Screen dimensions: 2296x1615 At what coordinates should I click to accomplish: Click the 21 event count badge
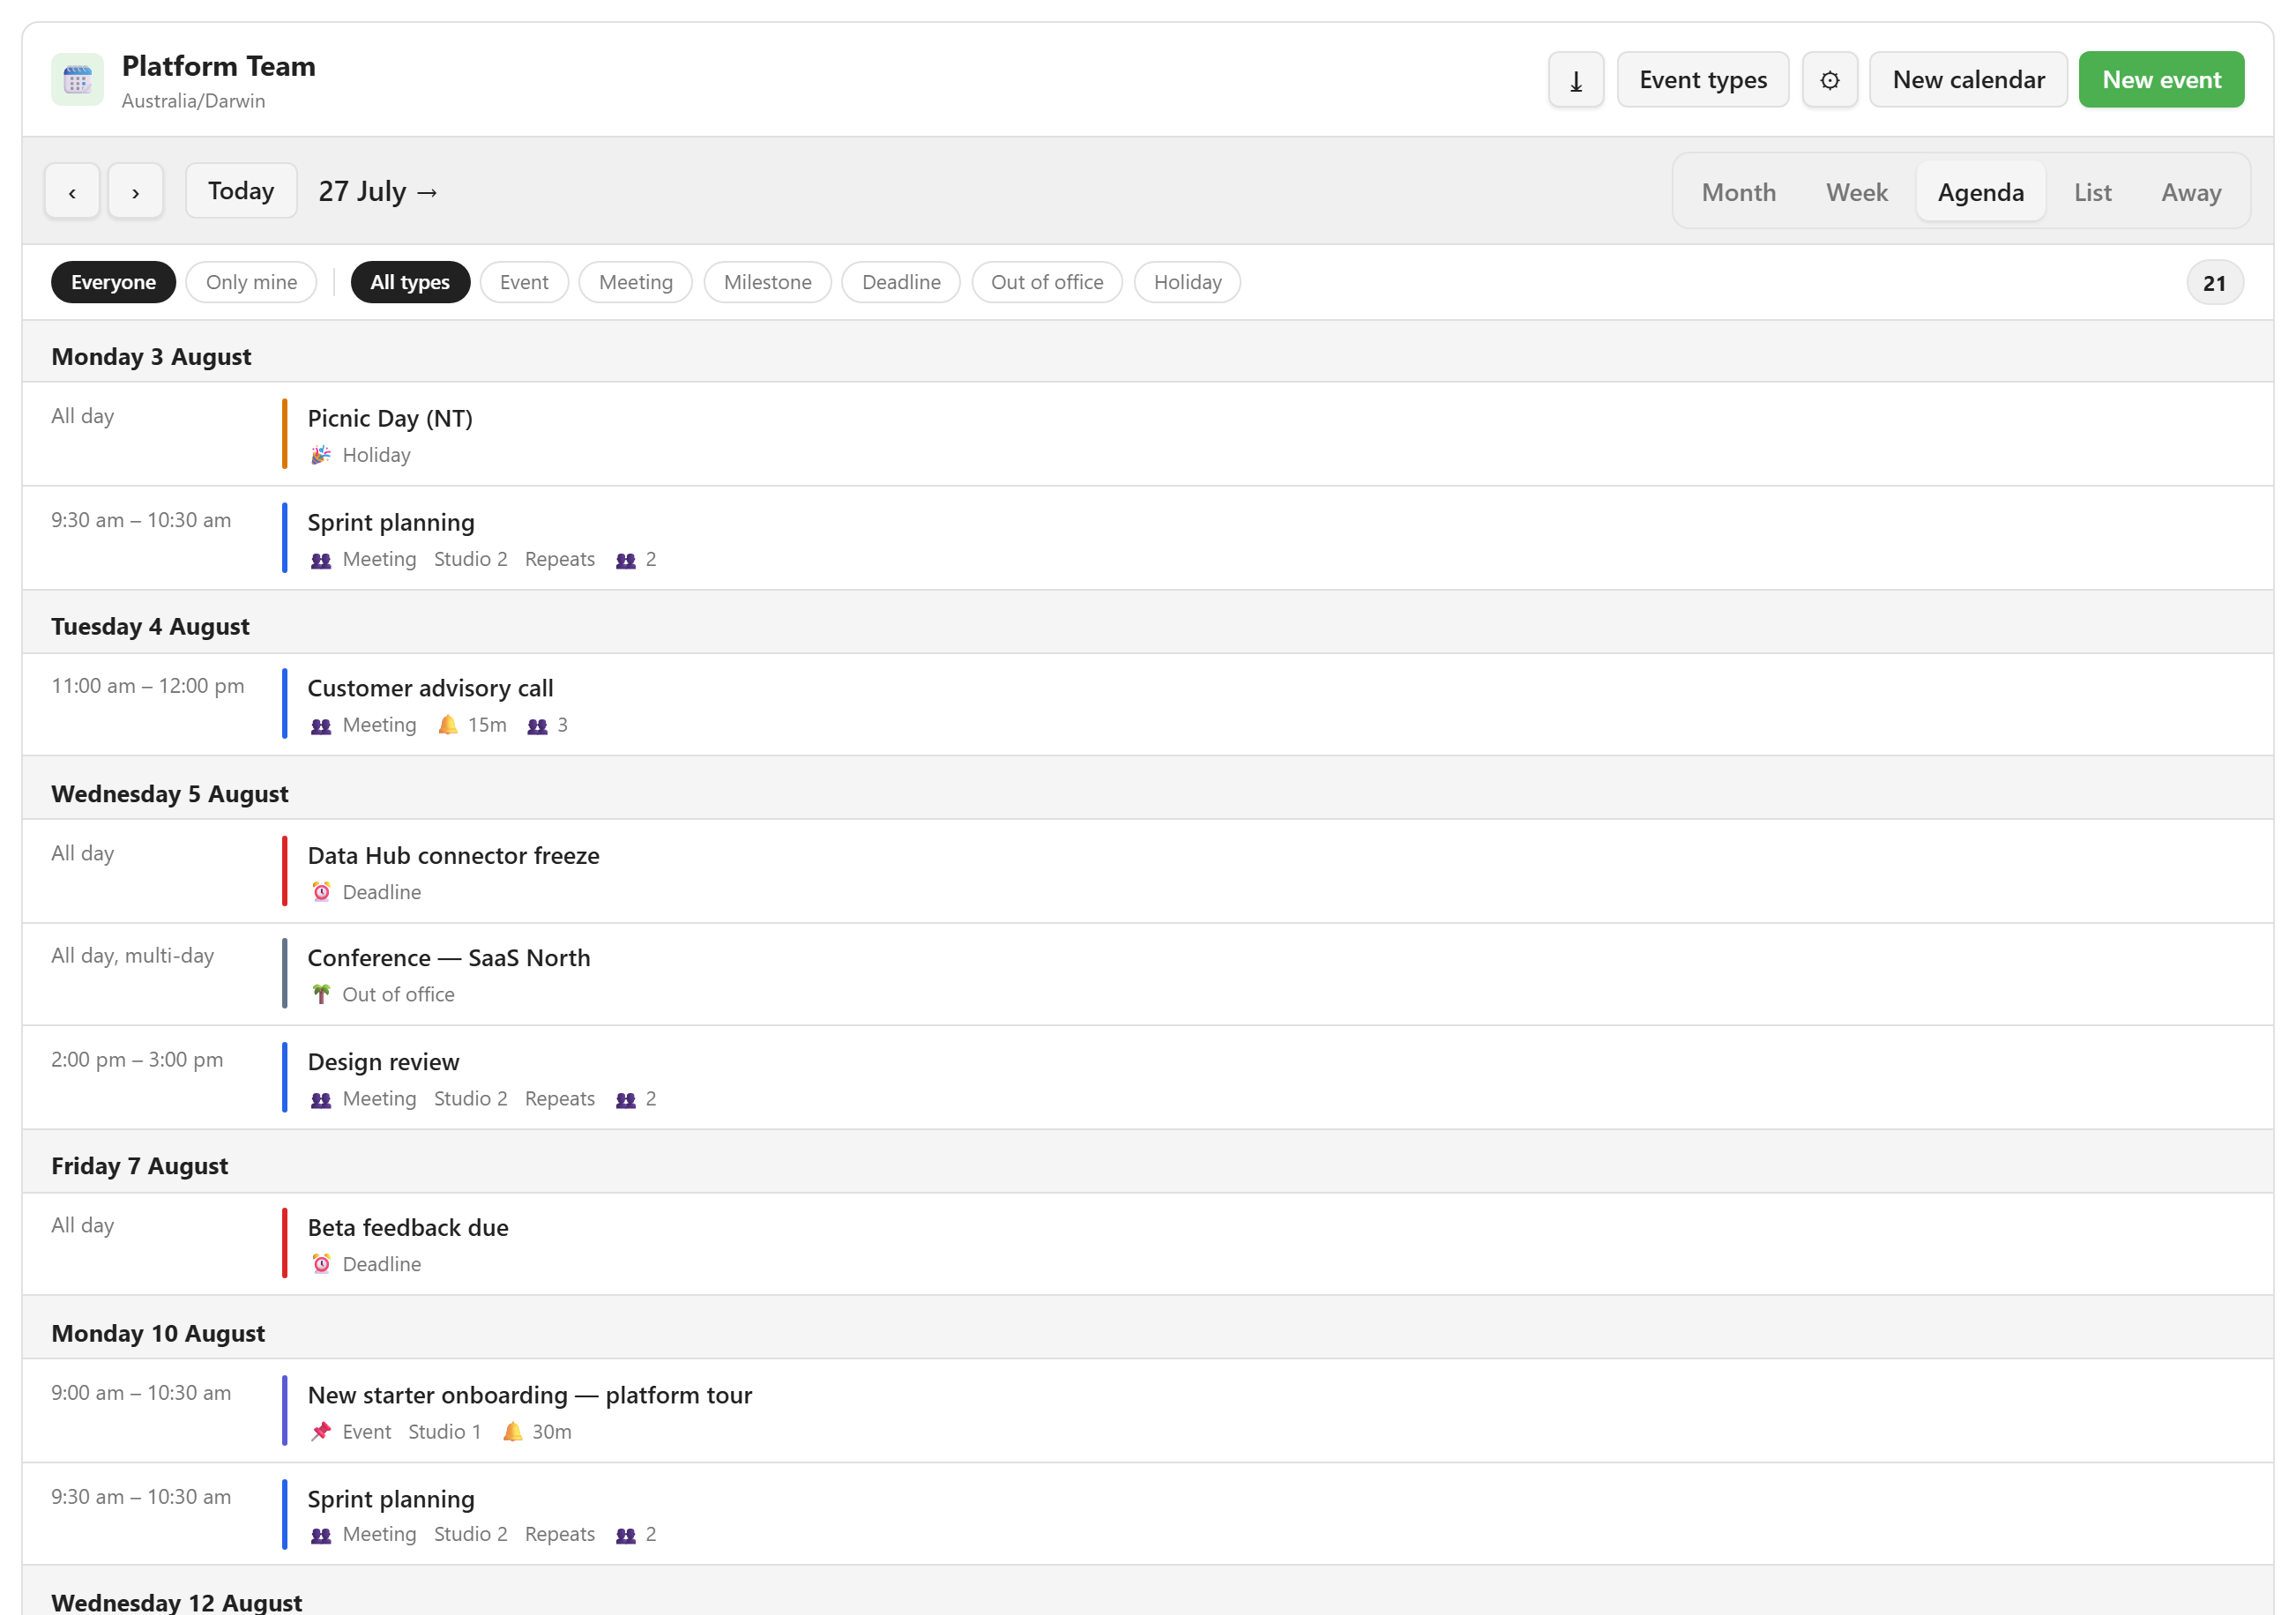(2214, 283)
